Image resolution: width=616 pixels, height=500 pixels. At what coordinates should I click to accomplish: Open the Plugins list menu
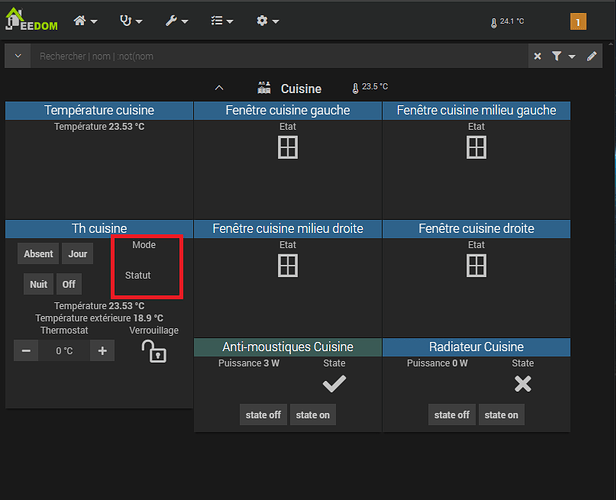point(222,20)
